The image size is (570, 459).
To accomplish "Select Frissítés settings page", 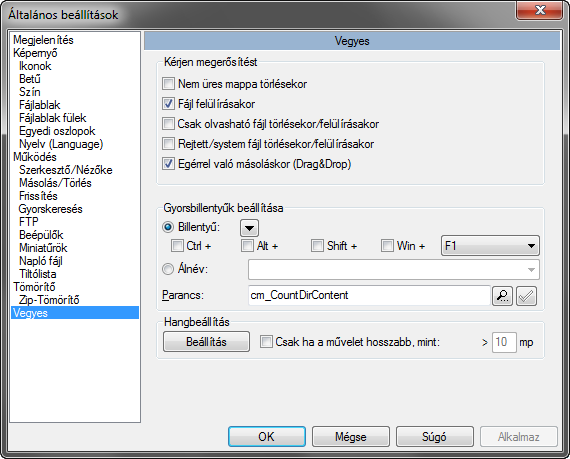I will (38, 196).
